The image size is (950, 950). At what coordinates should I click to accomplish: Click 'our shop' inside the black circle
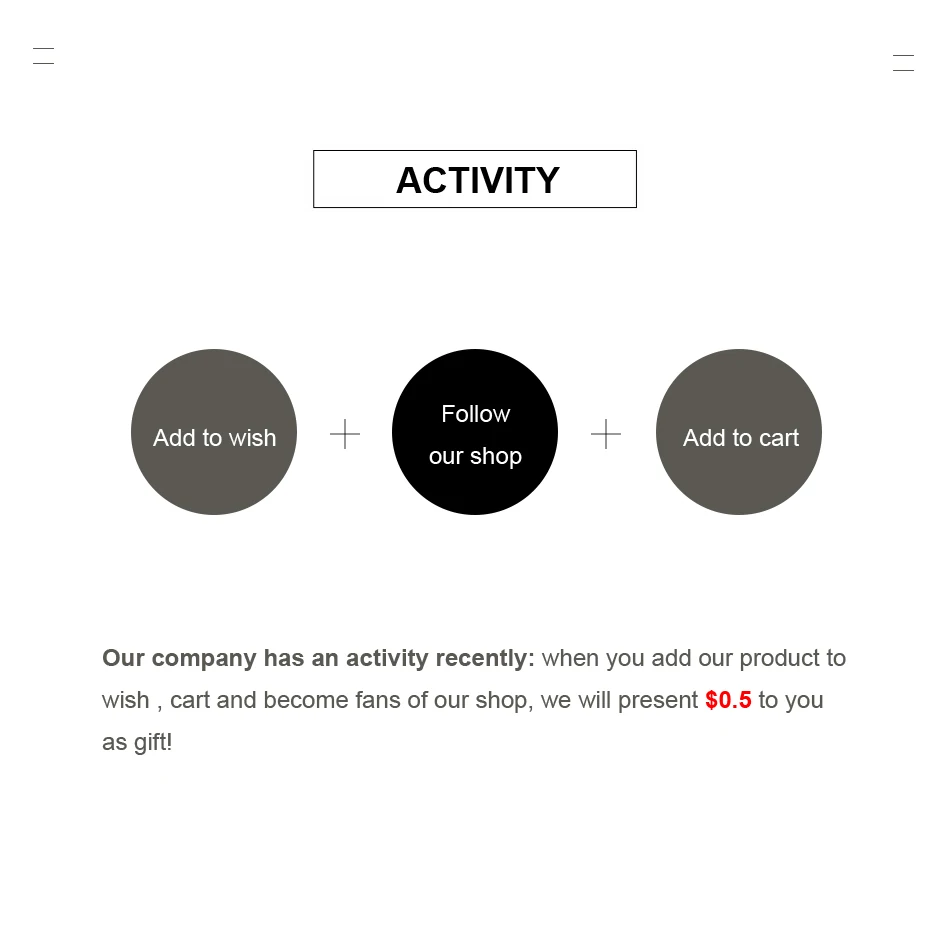(476, 457)
